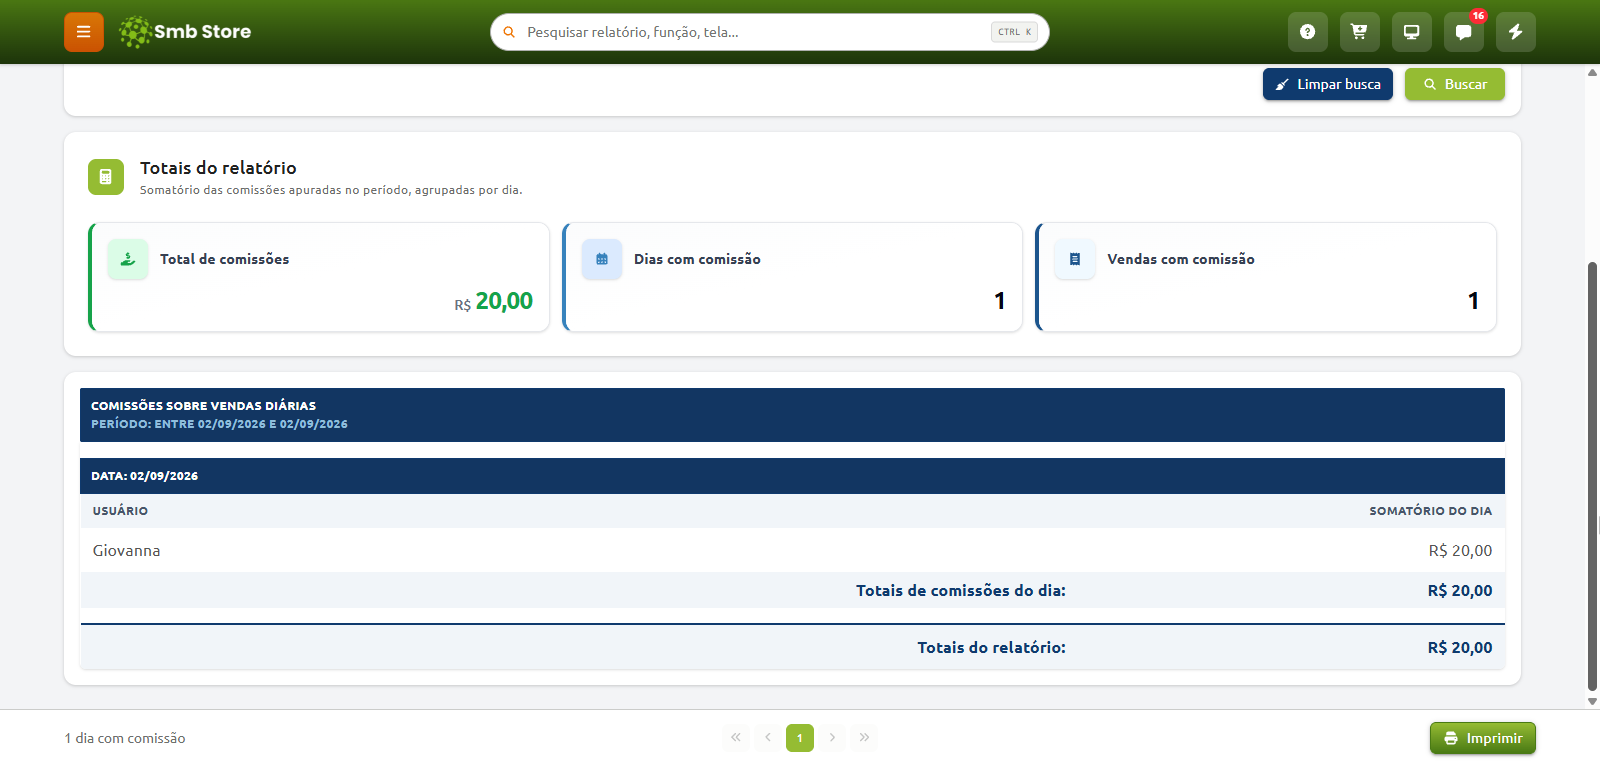The image size is (1600, 765).
Task: Click the Imprimir print button
Action: tap(1483, 738)
